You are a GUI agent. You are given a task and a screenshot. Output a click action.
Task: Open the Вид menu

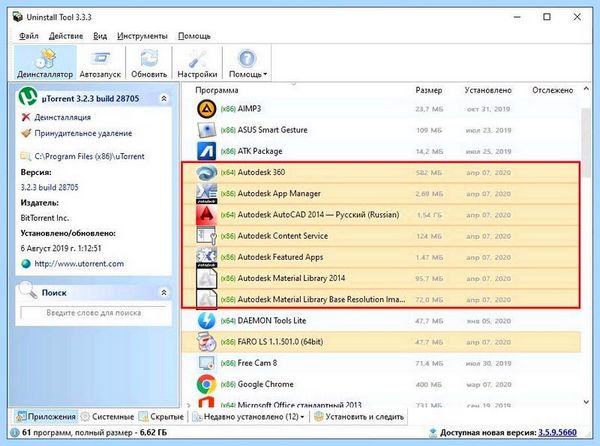pos(100,36)
